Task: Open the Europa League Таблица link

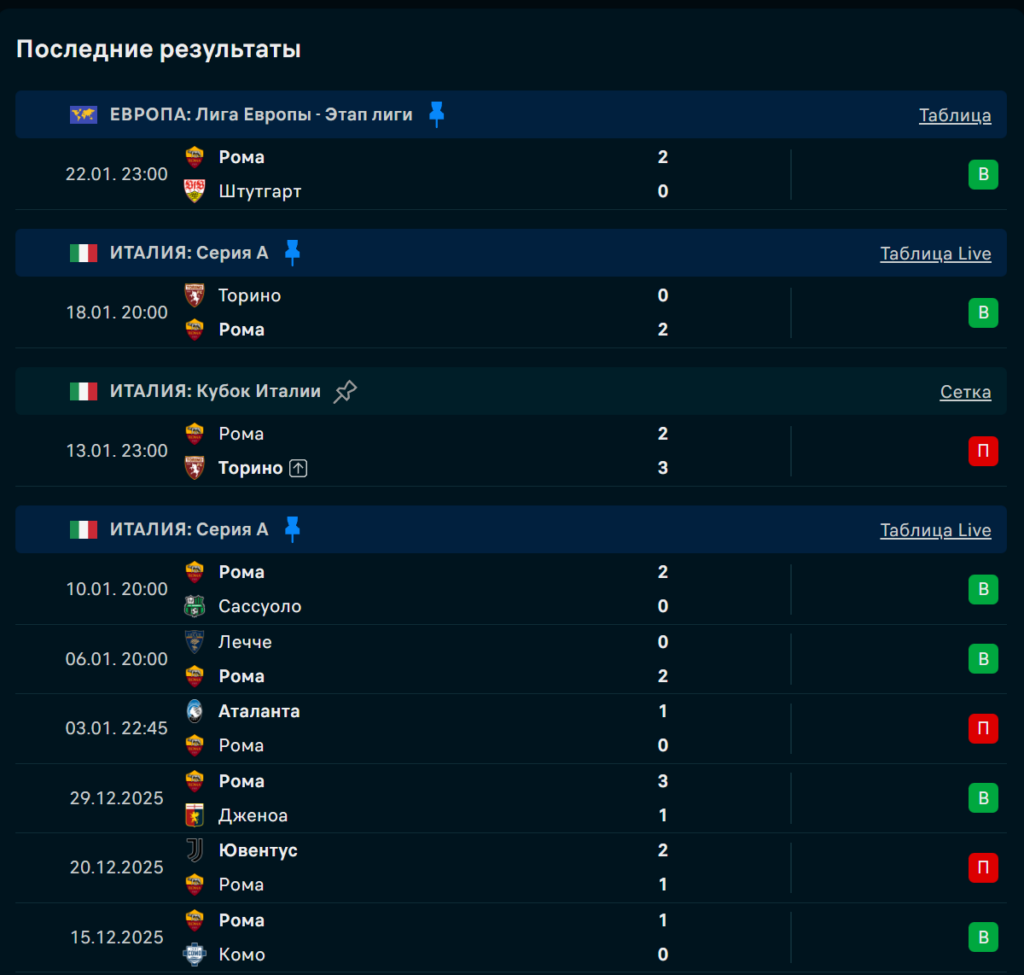Action: [955, 115]
